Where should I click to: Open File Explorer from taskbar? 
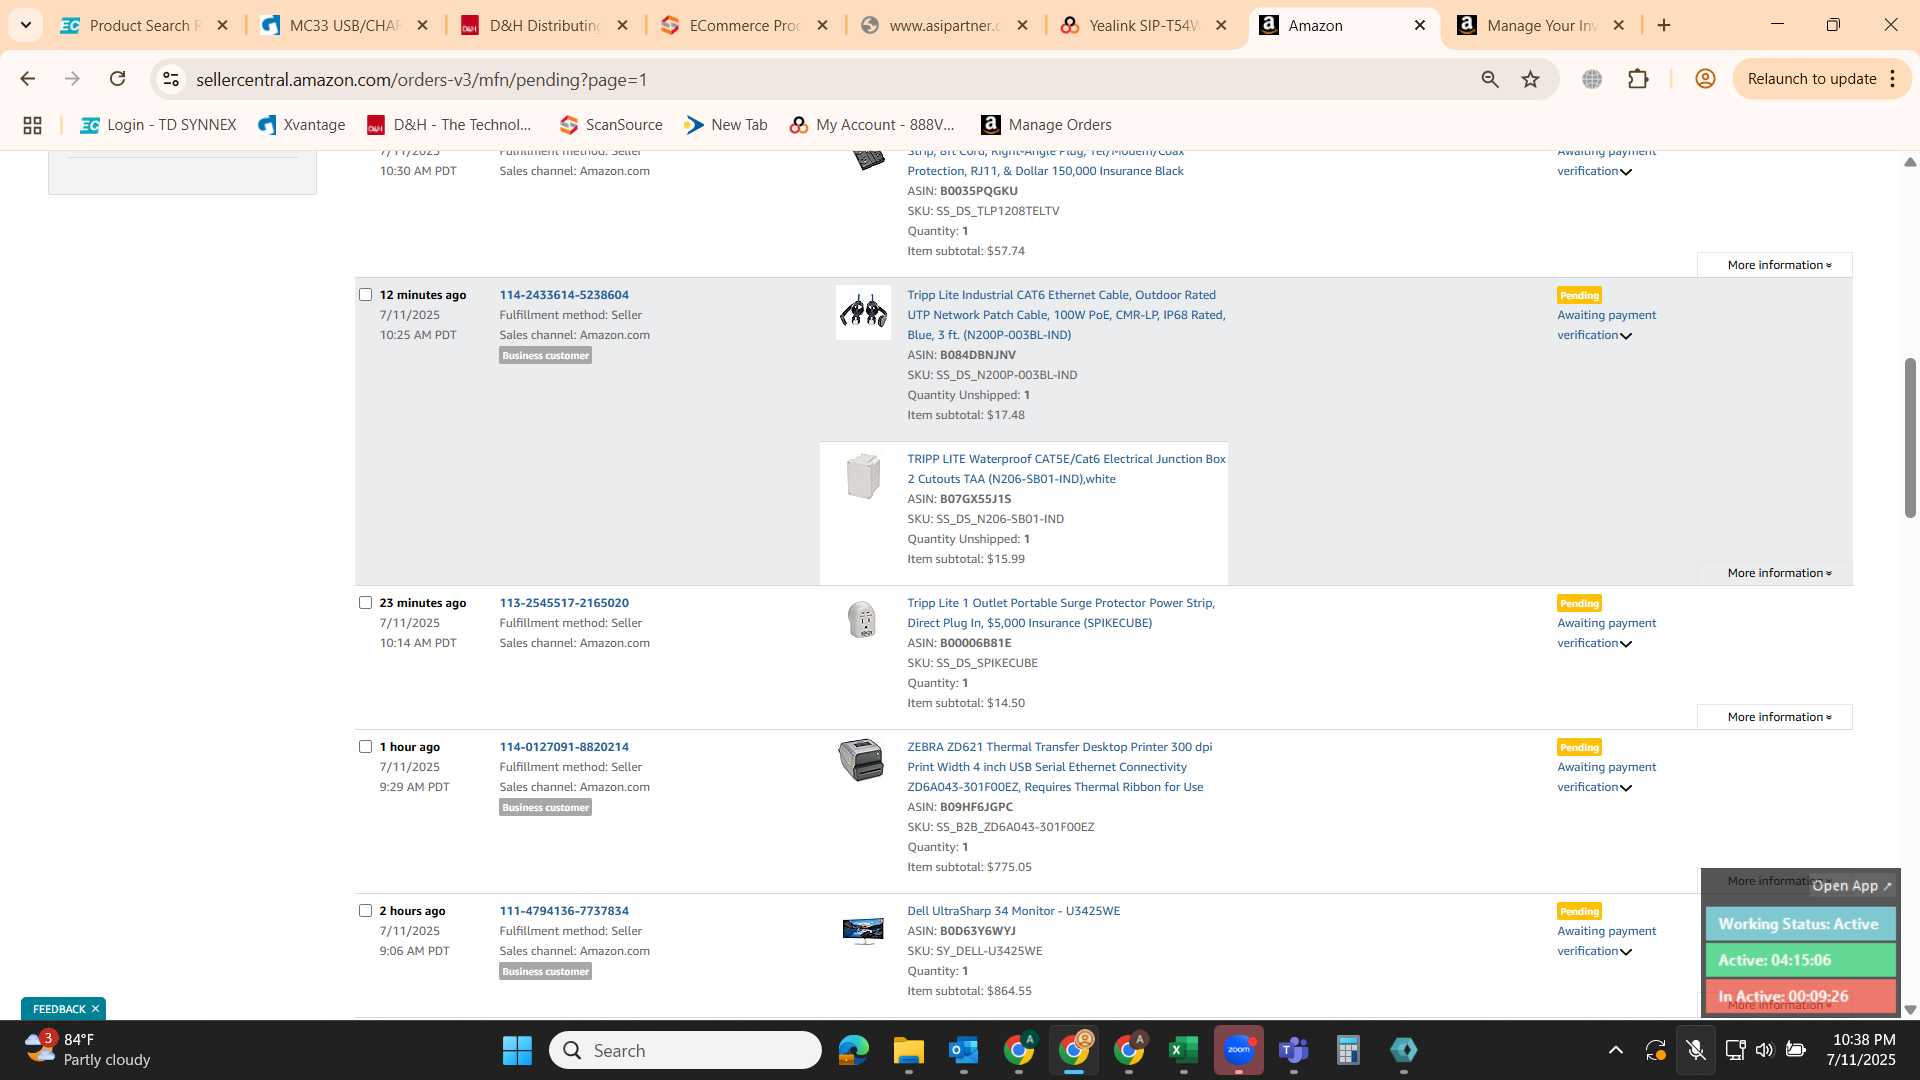pos(908,1050)
